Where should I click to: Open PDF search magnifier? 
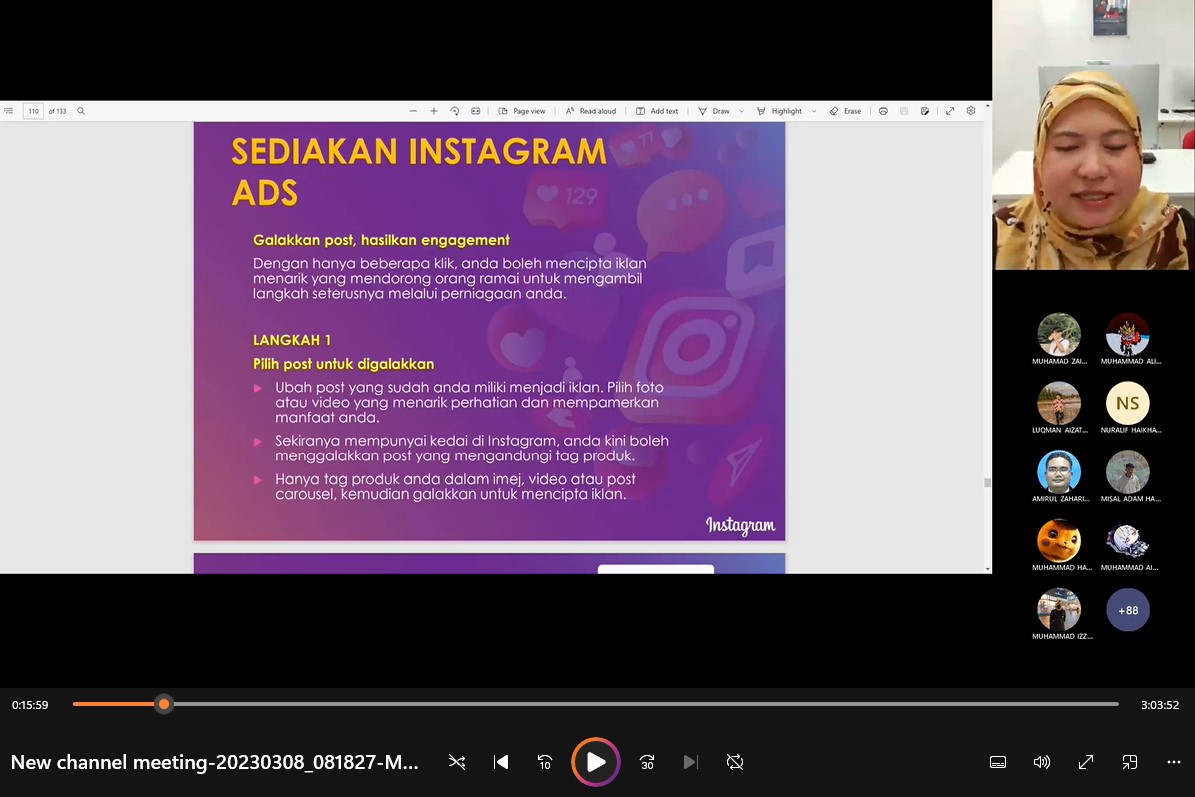click(x=81, y=111)
